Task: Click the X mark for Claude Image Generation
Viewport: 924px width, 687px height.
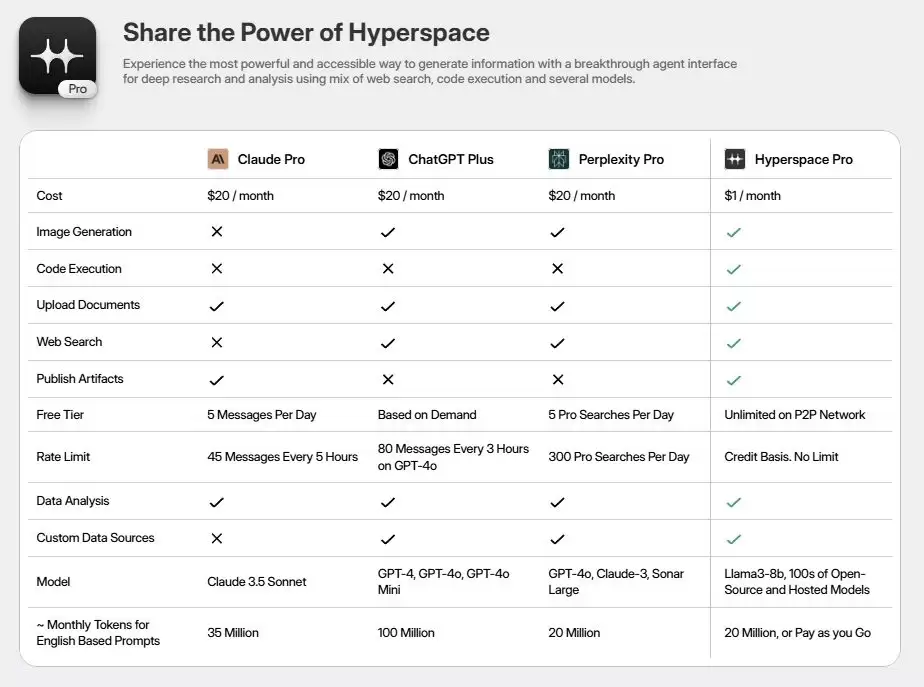Action: click(x=216, y=231)
